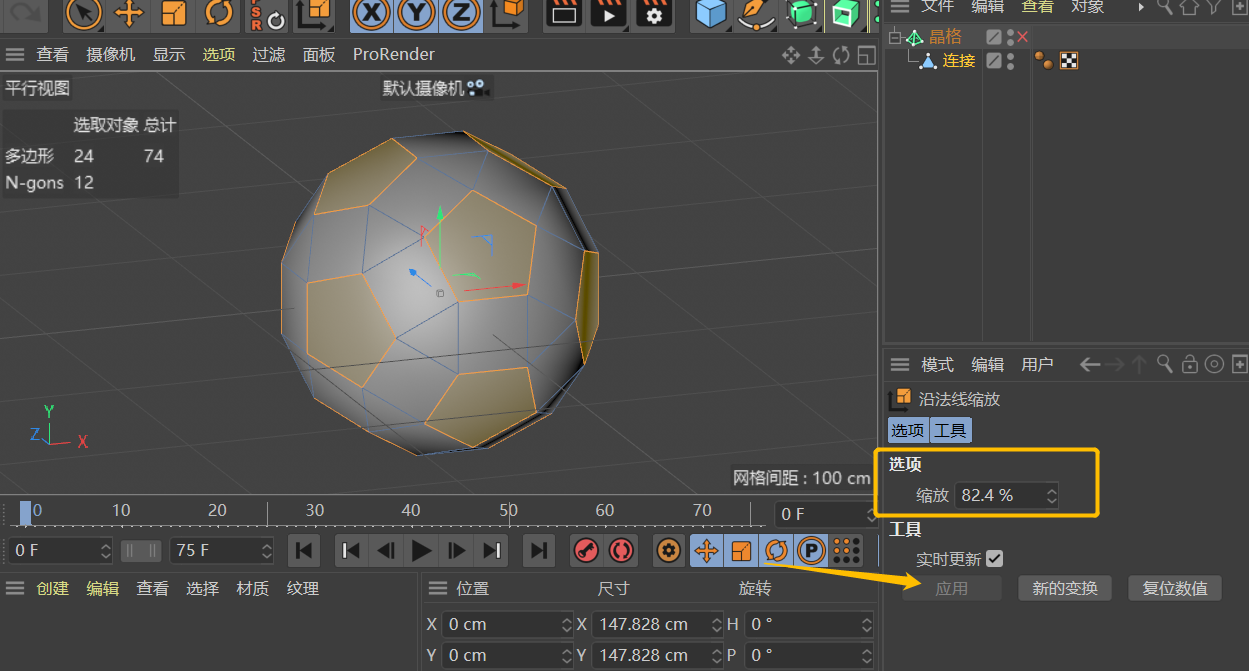Toggle the red X enable flag of 晶格

tap(1022, 37)
